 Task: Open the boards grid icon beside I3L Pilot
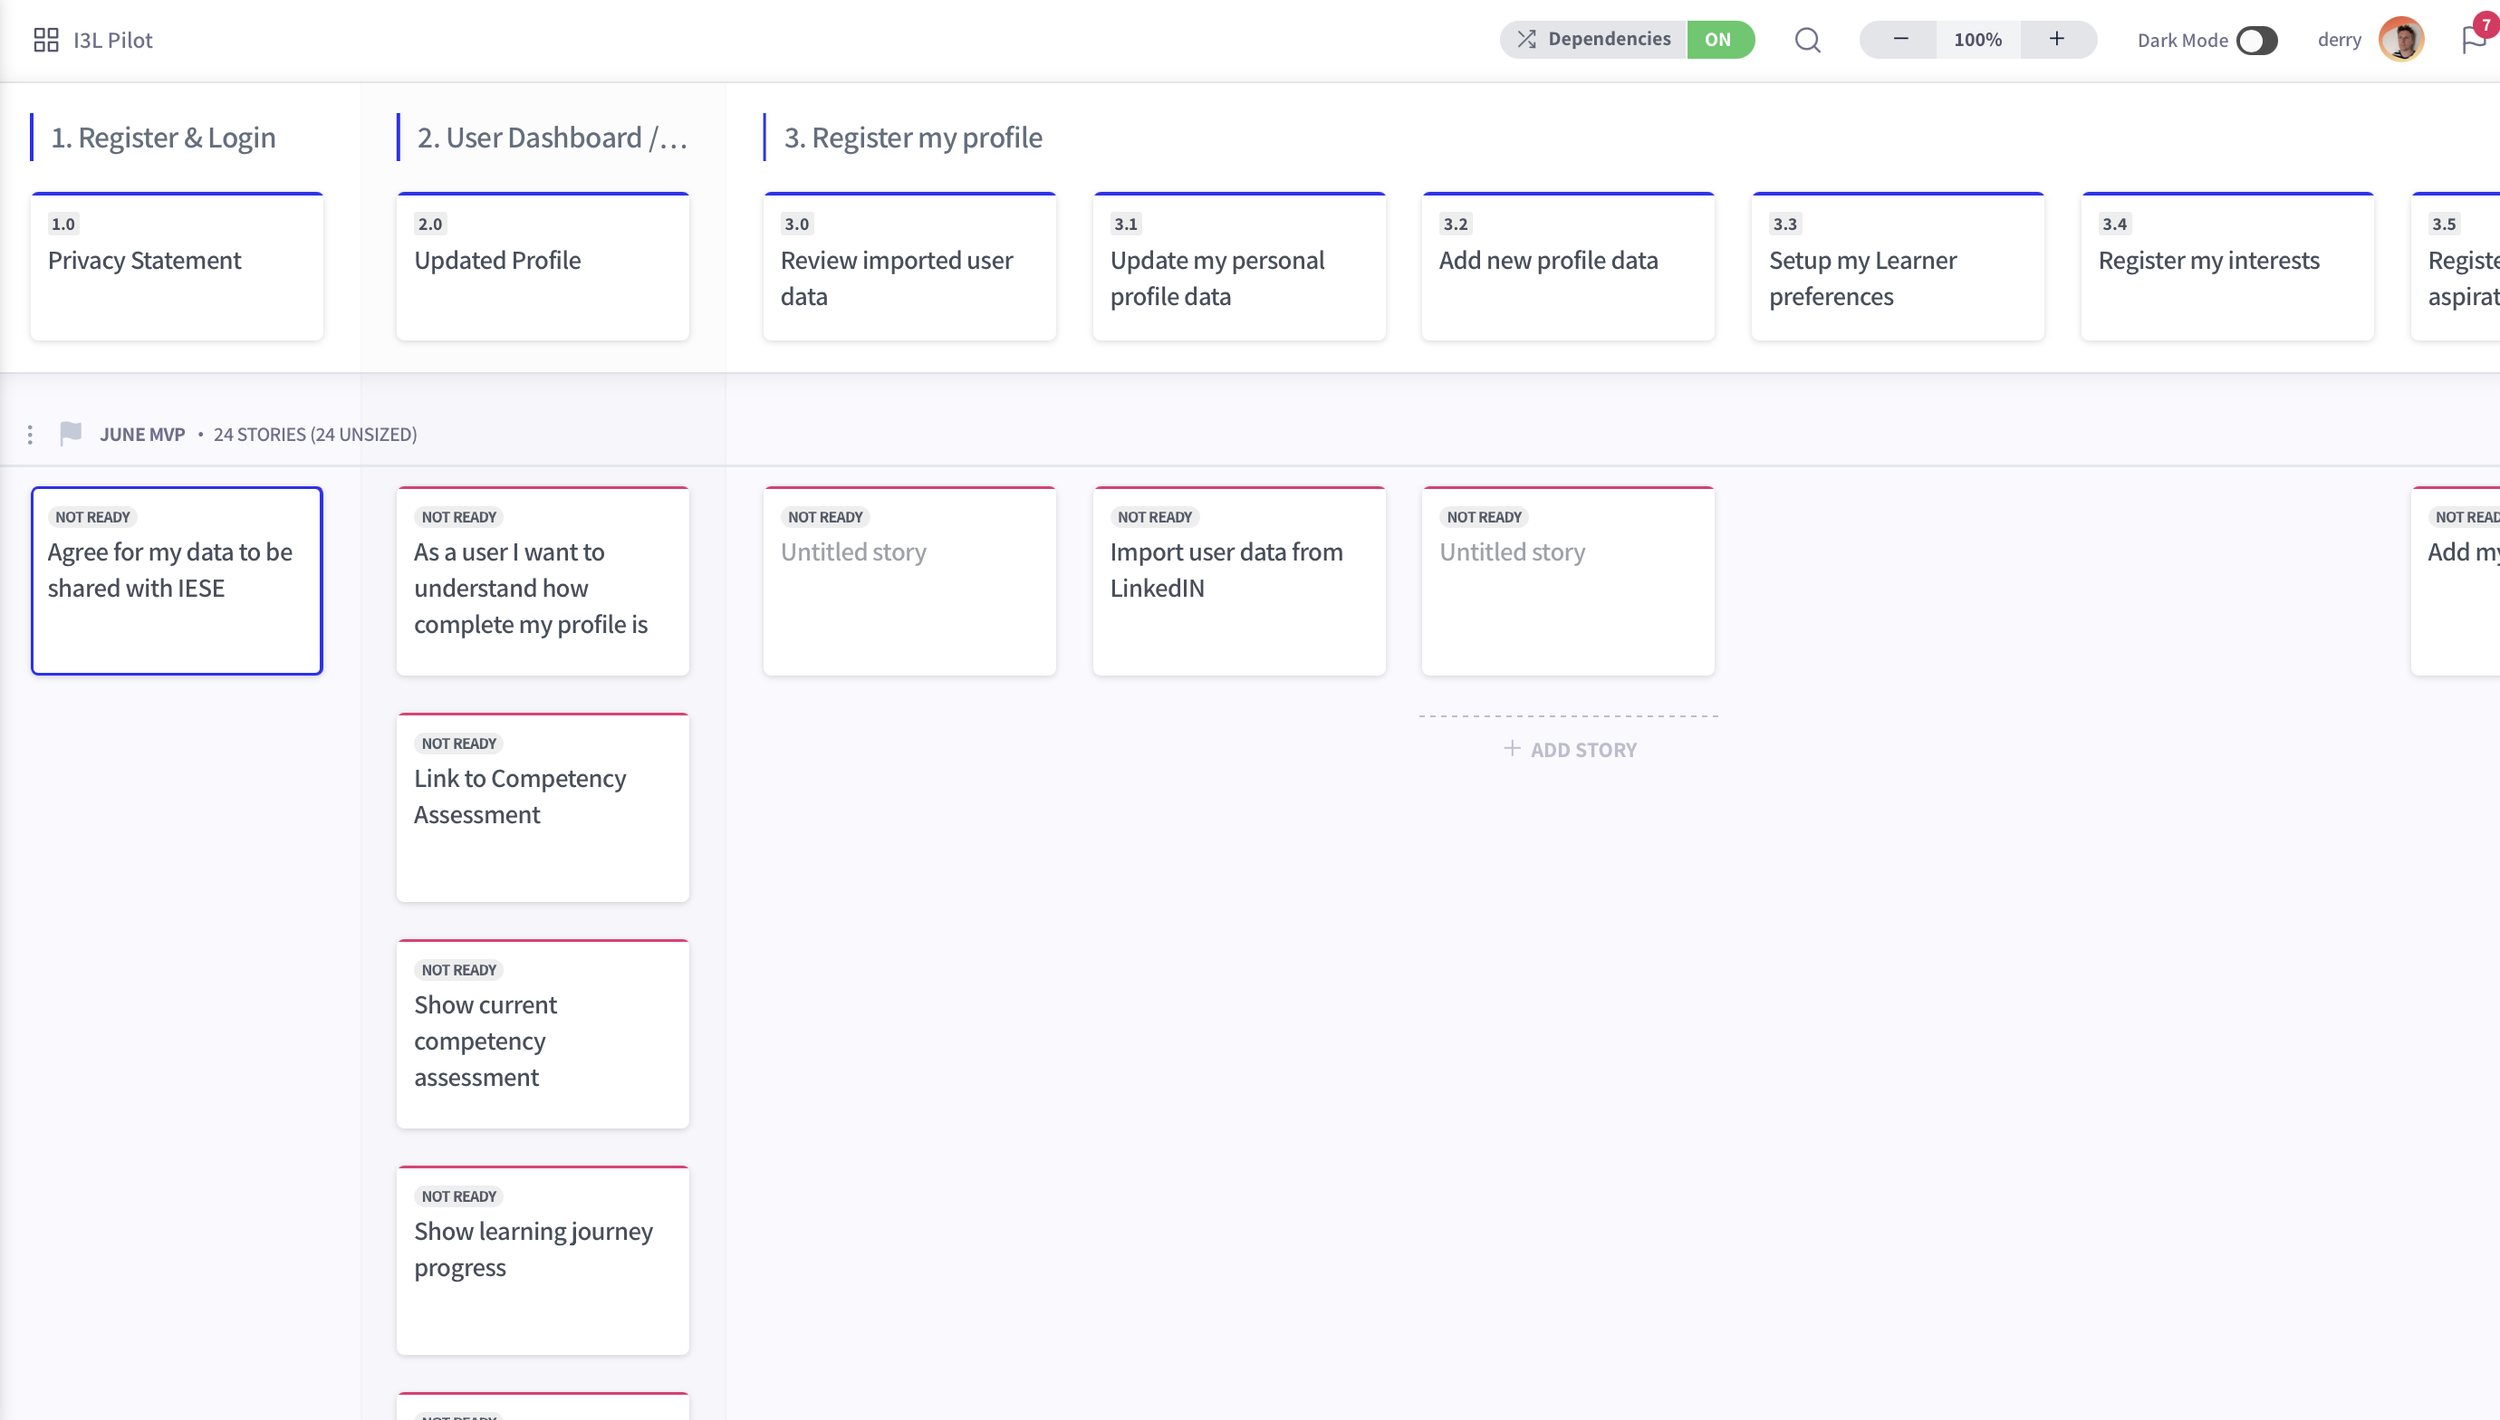[46, 40]
